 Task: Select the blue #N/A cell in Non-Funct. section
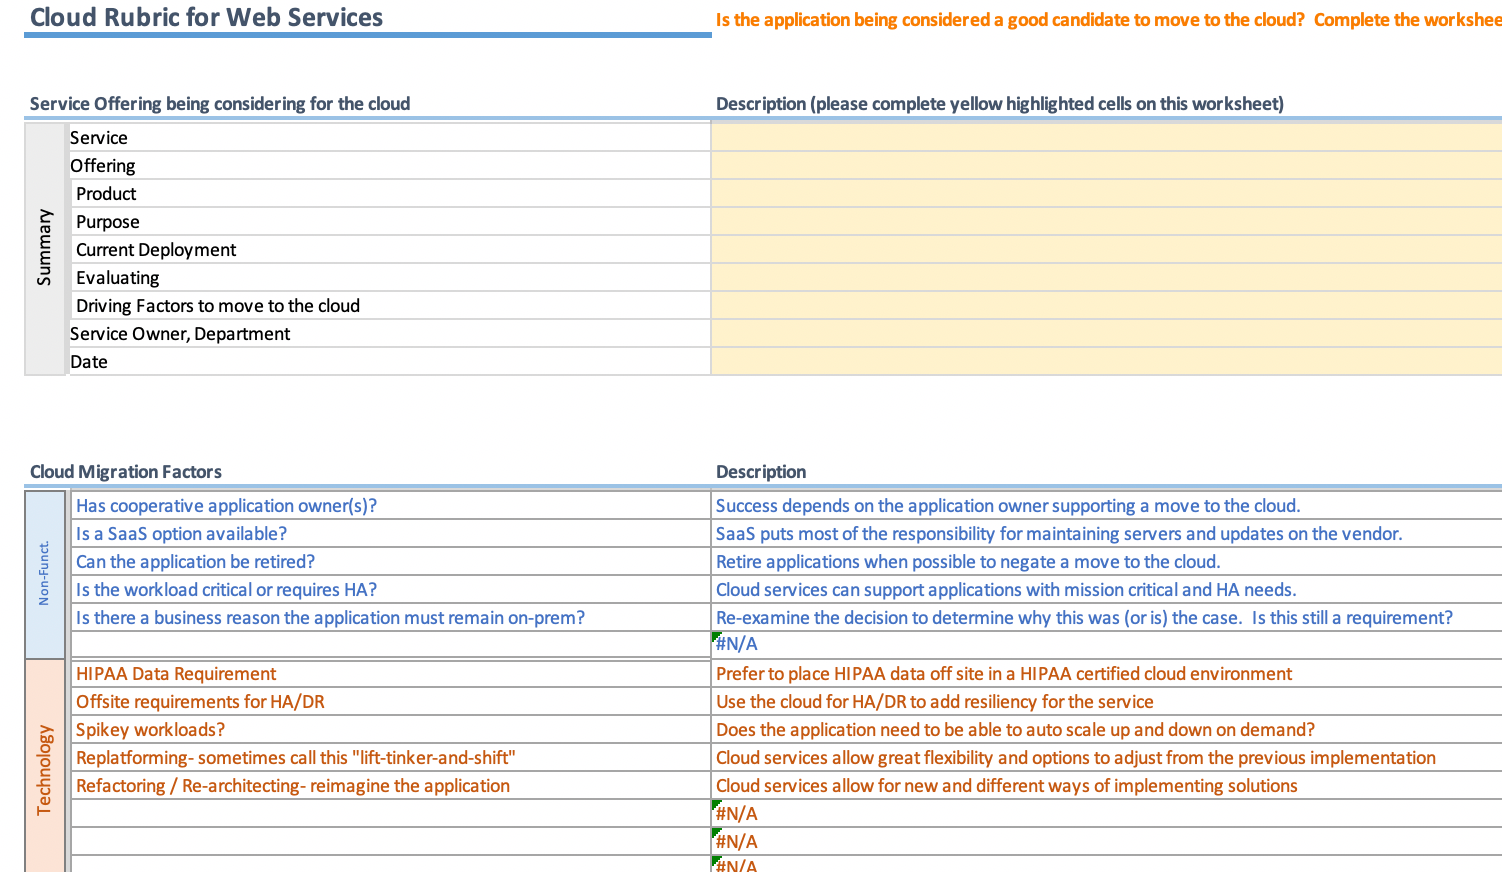pyautogui.click(x=737, y=644)
